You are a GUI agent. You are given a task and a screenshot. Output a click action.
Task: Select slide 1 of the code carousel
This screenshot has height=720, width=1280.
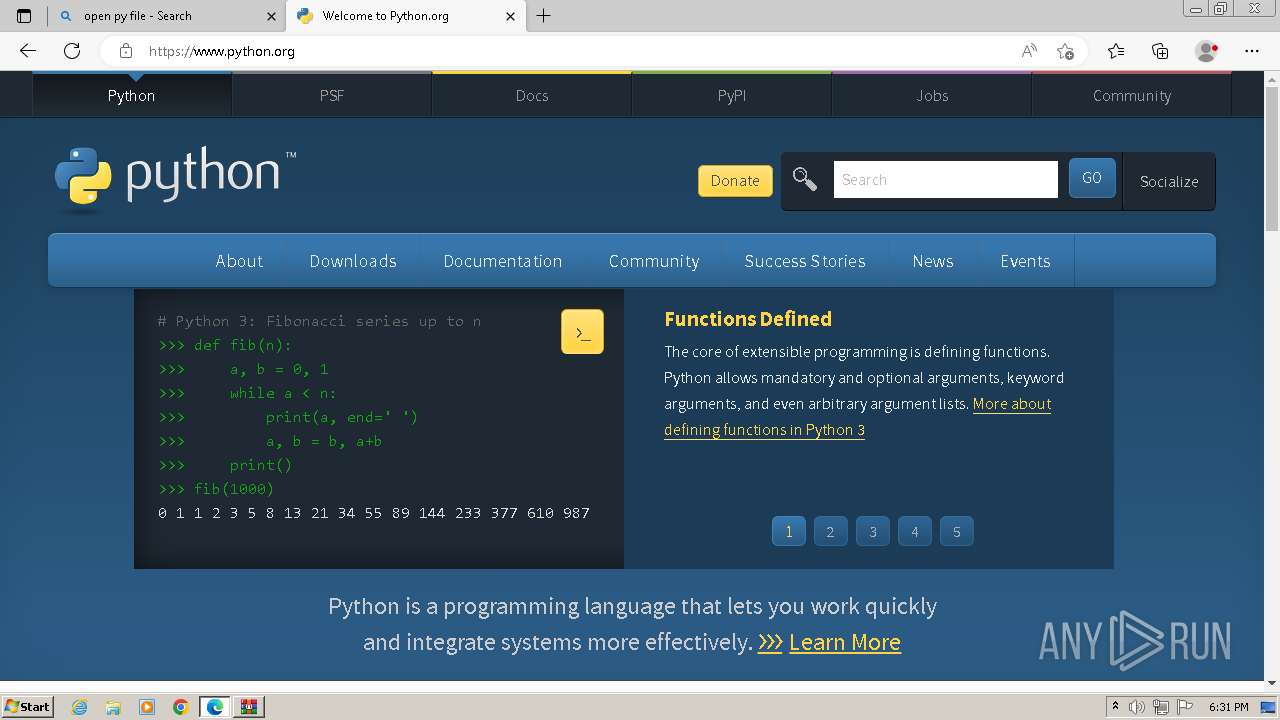788,531
